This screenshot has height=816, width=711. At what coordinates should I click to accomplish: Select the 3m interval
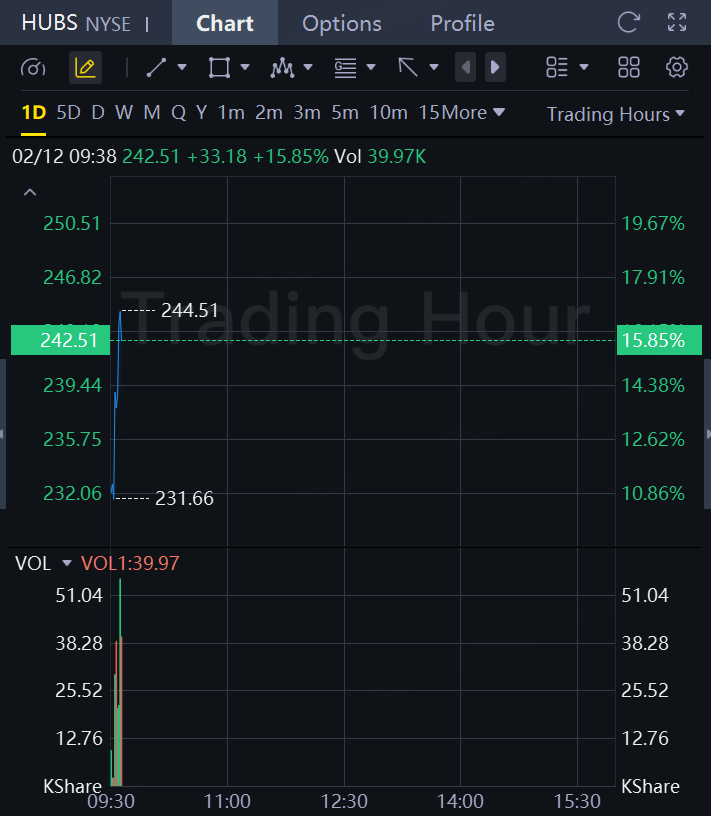click(x=307, y=112)
